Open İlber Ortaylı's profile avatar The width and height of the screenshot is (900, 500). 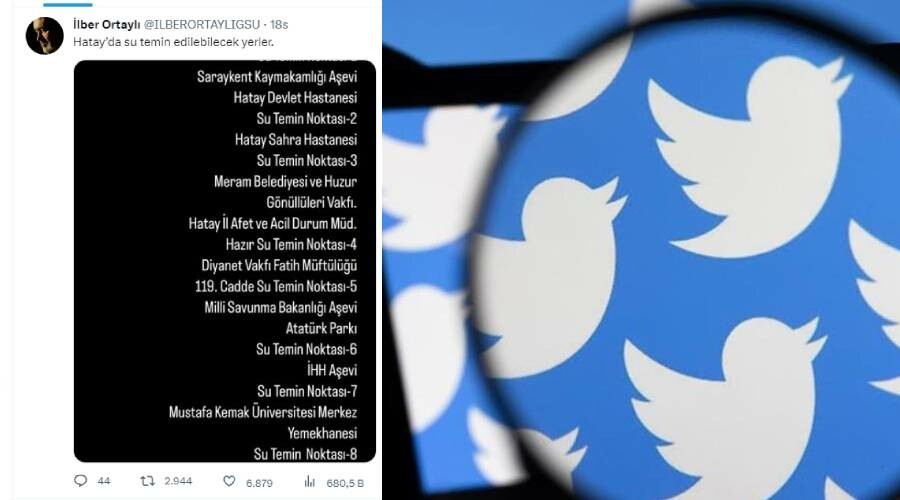point(44,36)
